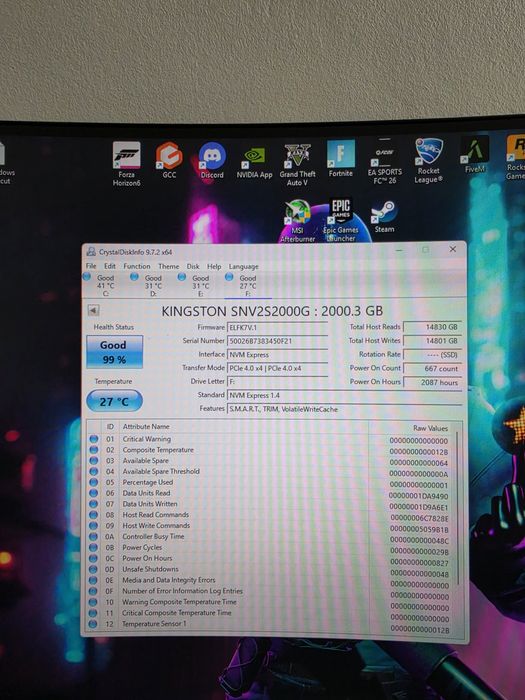
Task: Click the status circle for Temperature Sensor 1
Action: (93, 624)
